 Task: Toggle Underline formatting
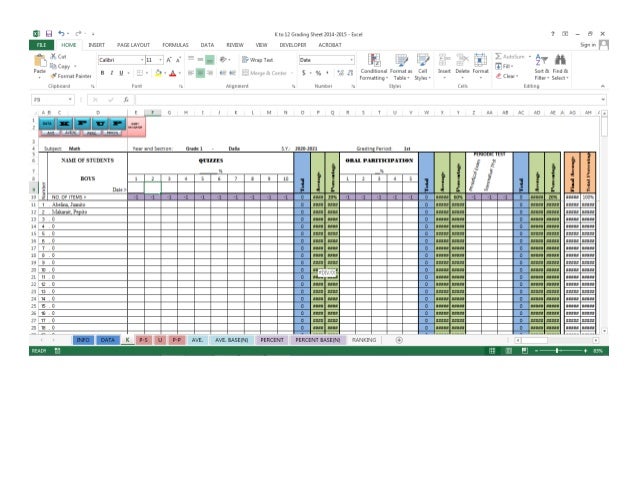[121, 73]
